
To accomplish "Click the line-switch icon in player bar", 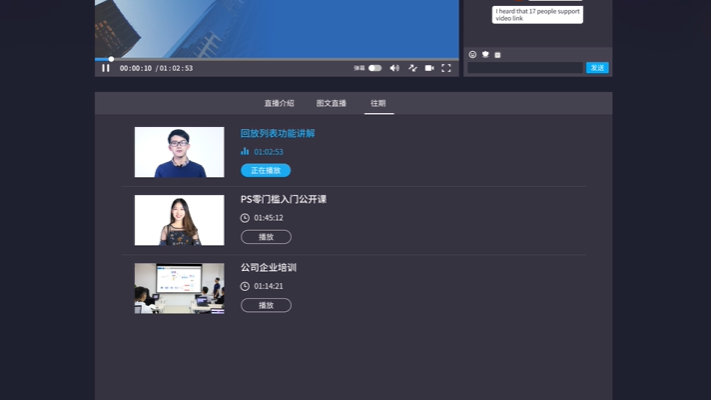I will point(412,68).
